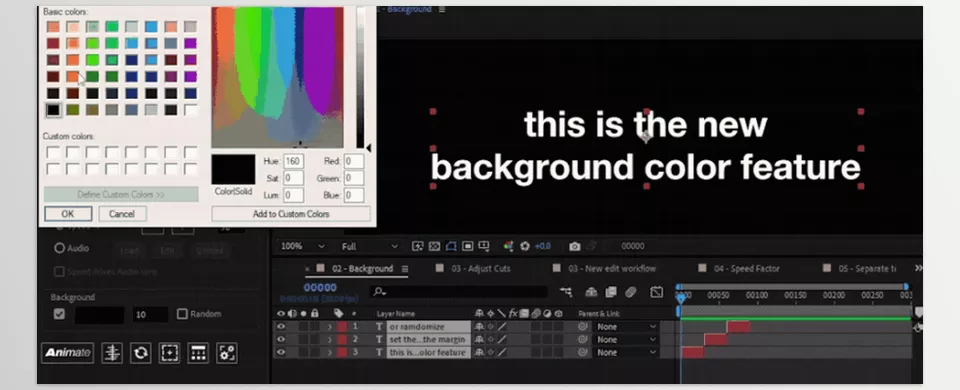Toggle transparency grid icon in viewer
The height and width of the screenshot is (390, 960).
pos(435,246)
